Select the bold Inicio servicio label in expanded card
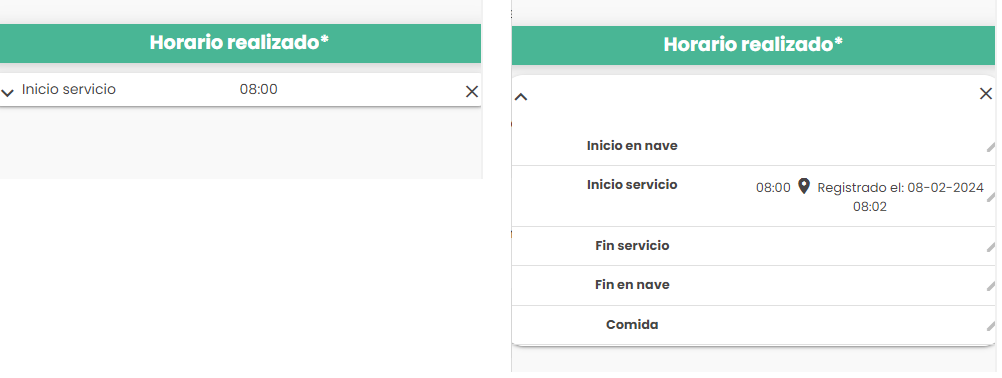 tap(632, 185)
